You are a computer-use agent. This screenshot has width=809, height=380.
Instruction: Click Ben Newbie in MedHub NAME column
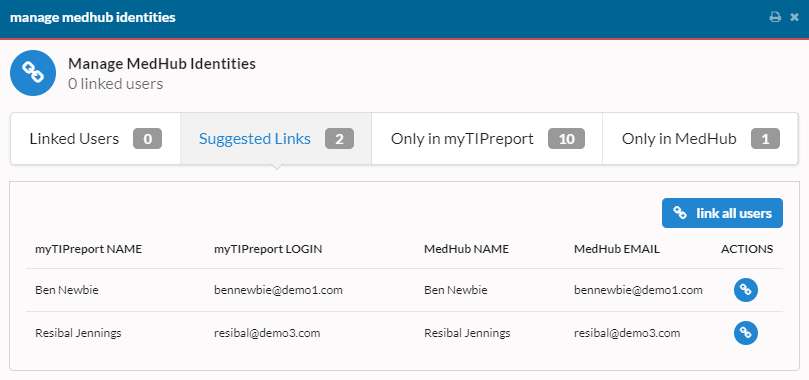point(456,290)
